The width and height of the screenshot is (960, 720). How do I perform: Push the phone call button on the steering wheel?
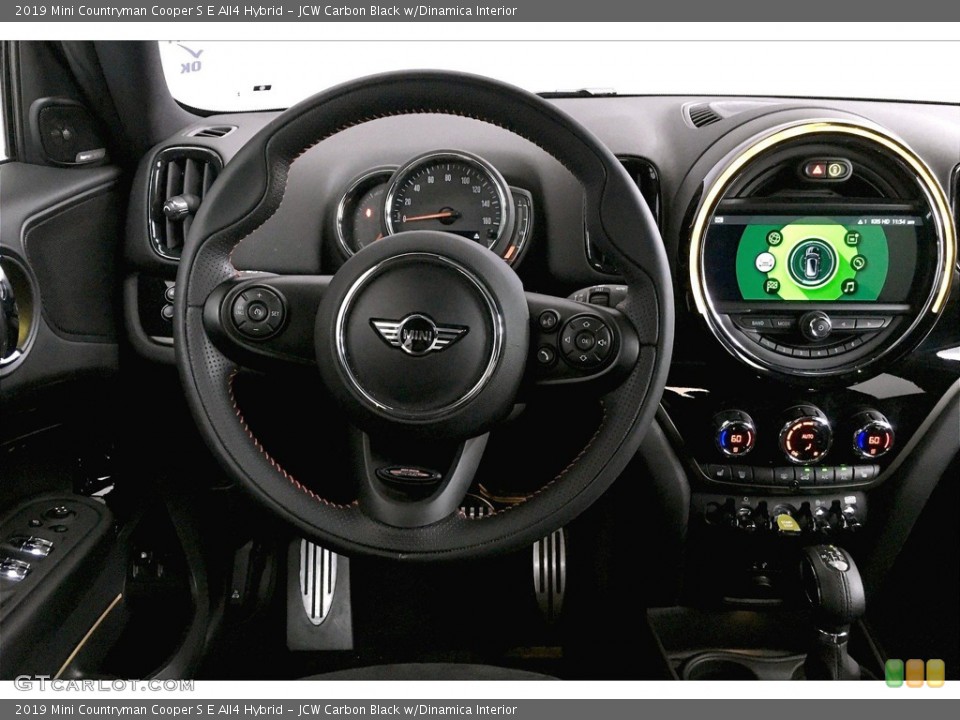(x=545, y=354)
